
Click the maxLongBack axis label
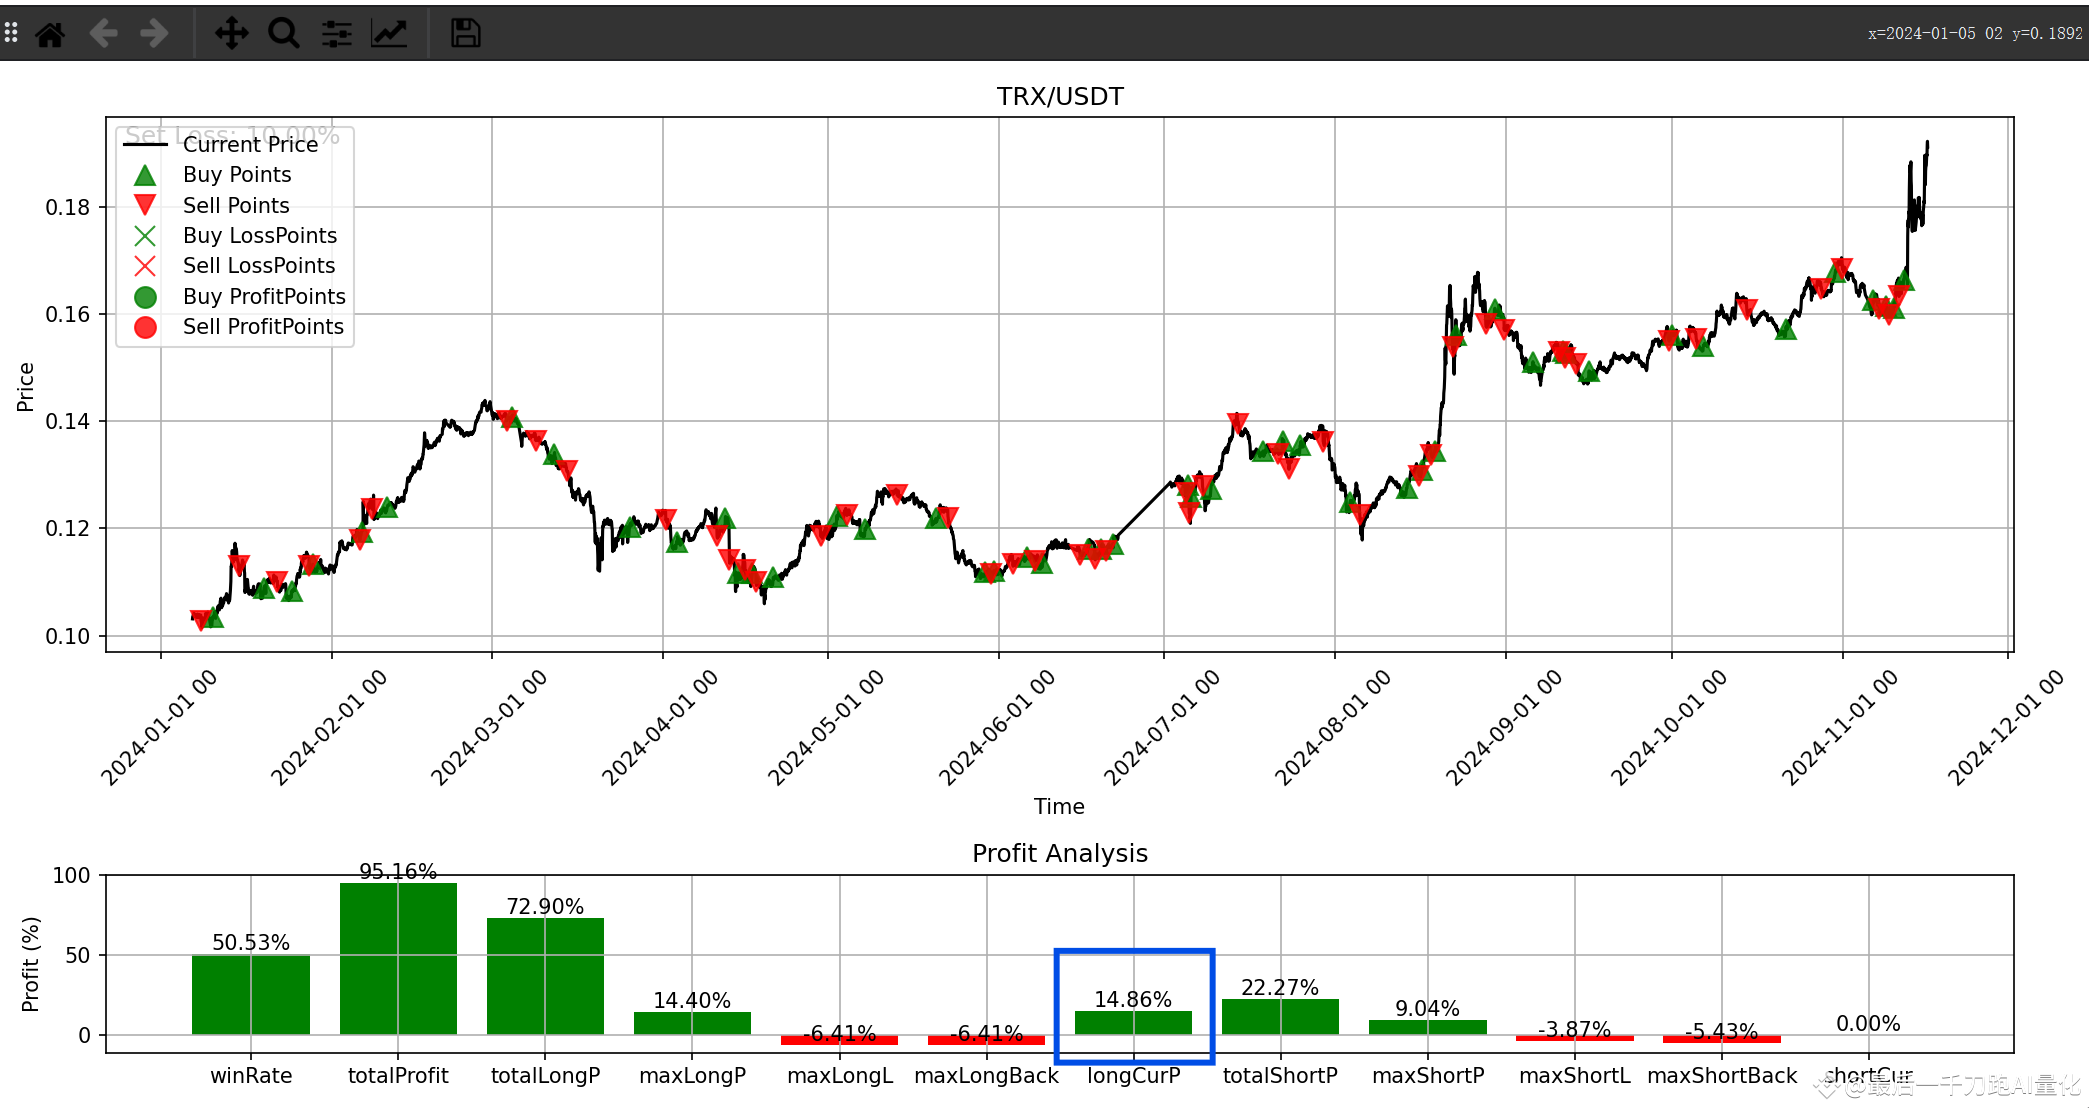tap(986, 1076)
